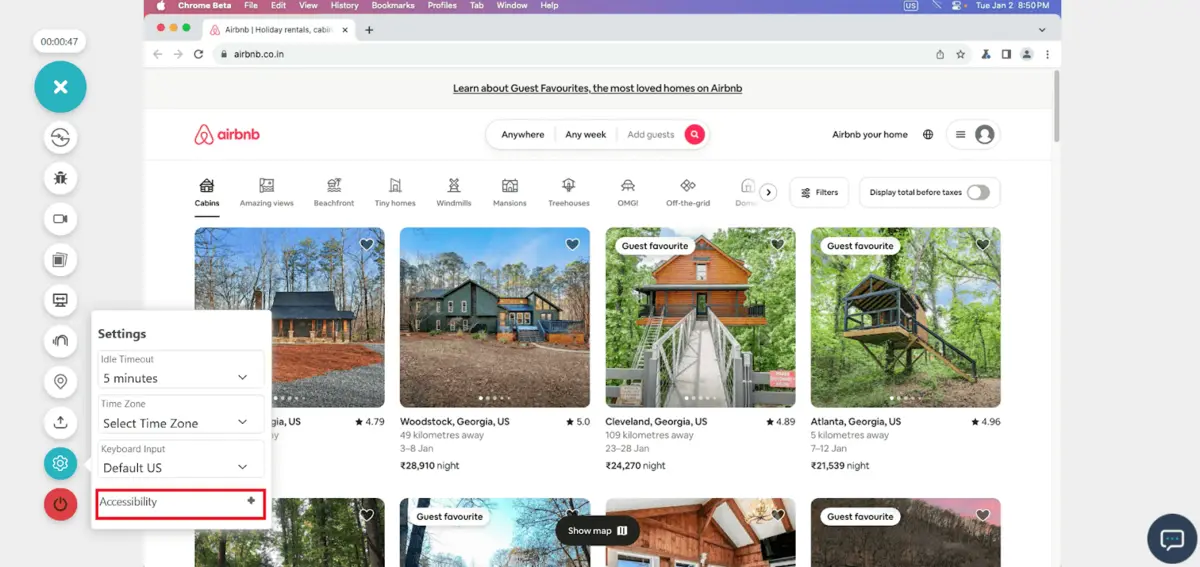Click the Airbnb your home link

pos(870,134)
